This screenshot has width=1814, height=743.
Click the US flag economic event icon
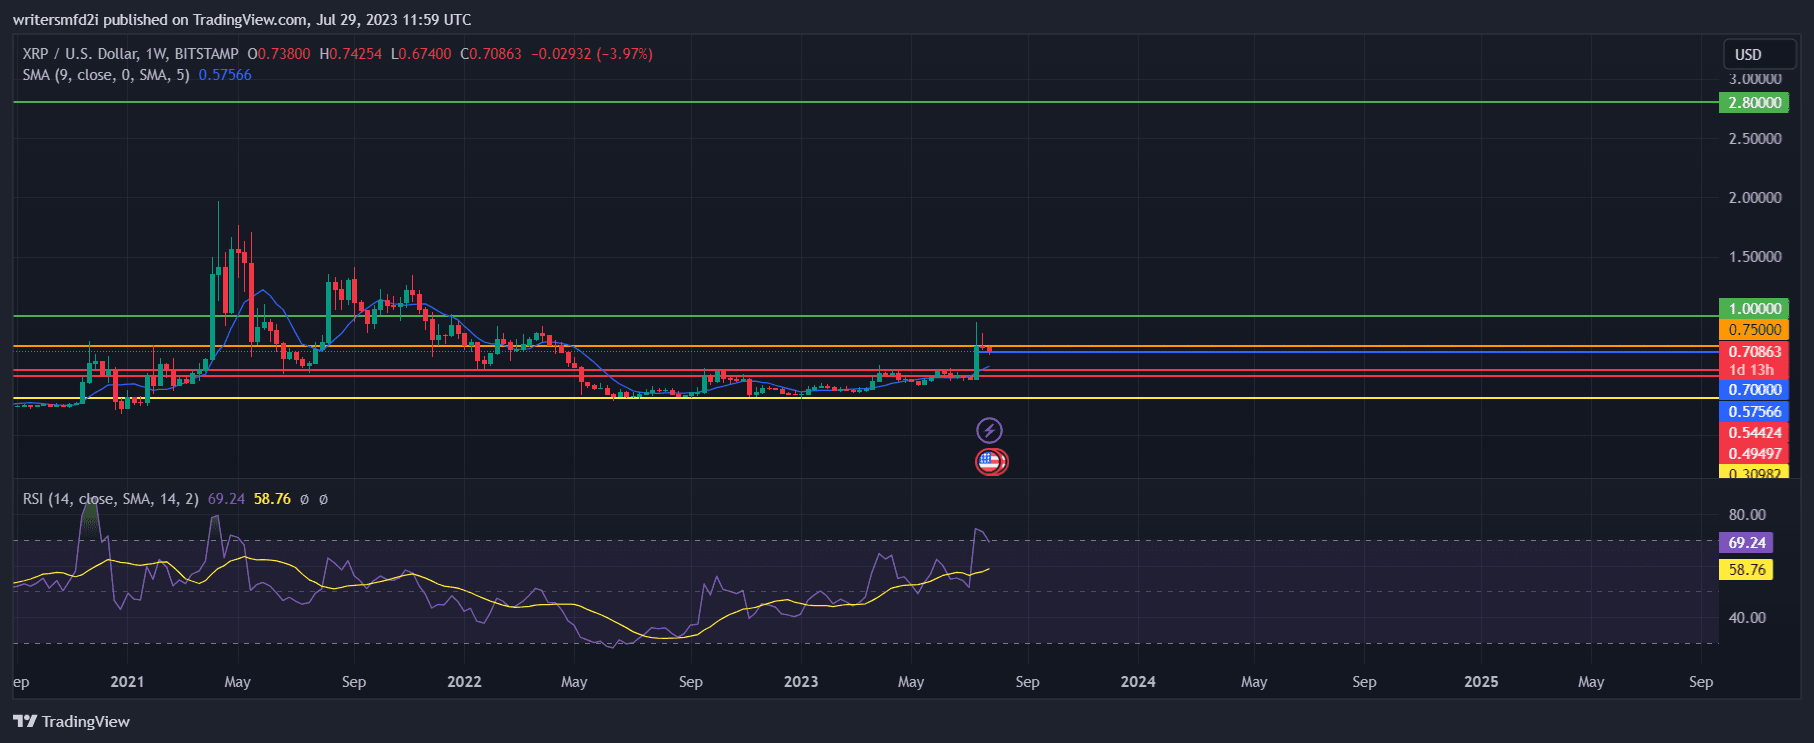click(990, 461)
